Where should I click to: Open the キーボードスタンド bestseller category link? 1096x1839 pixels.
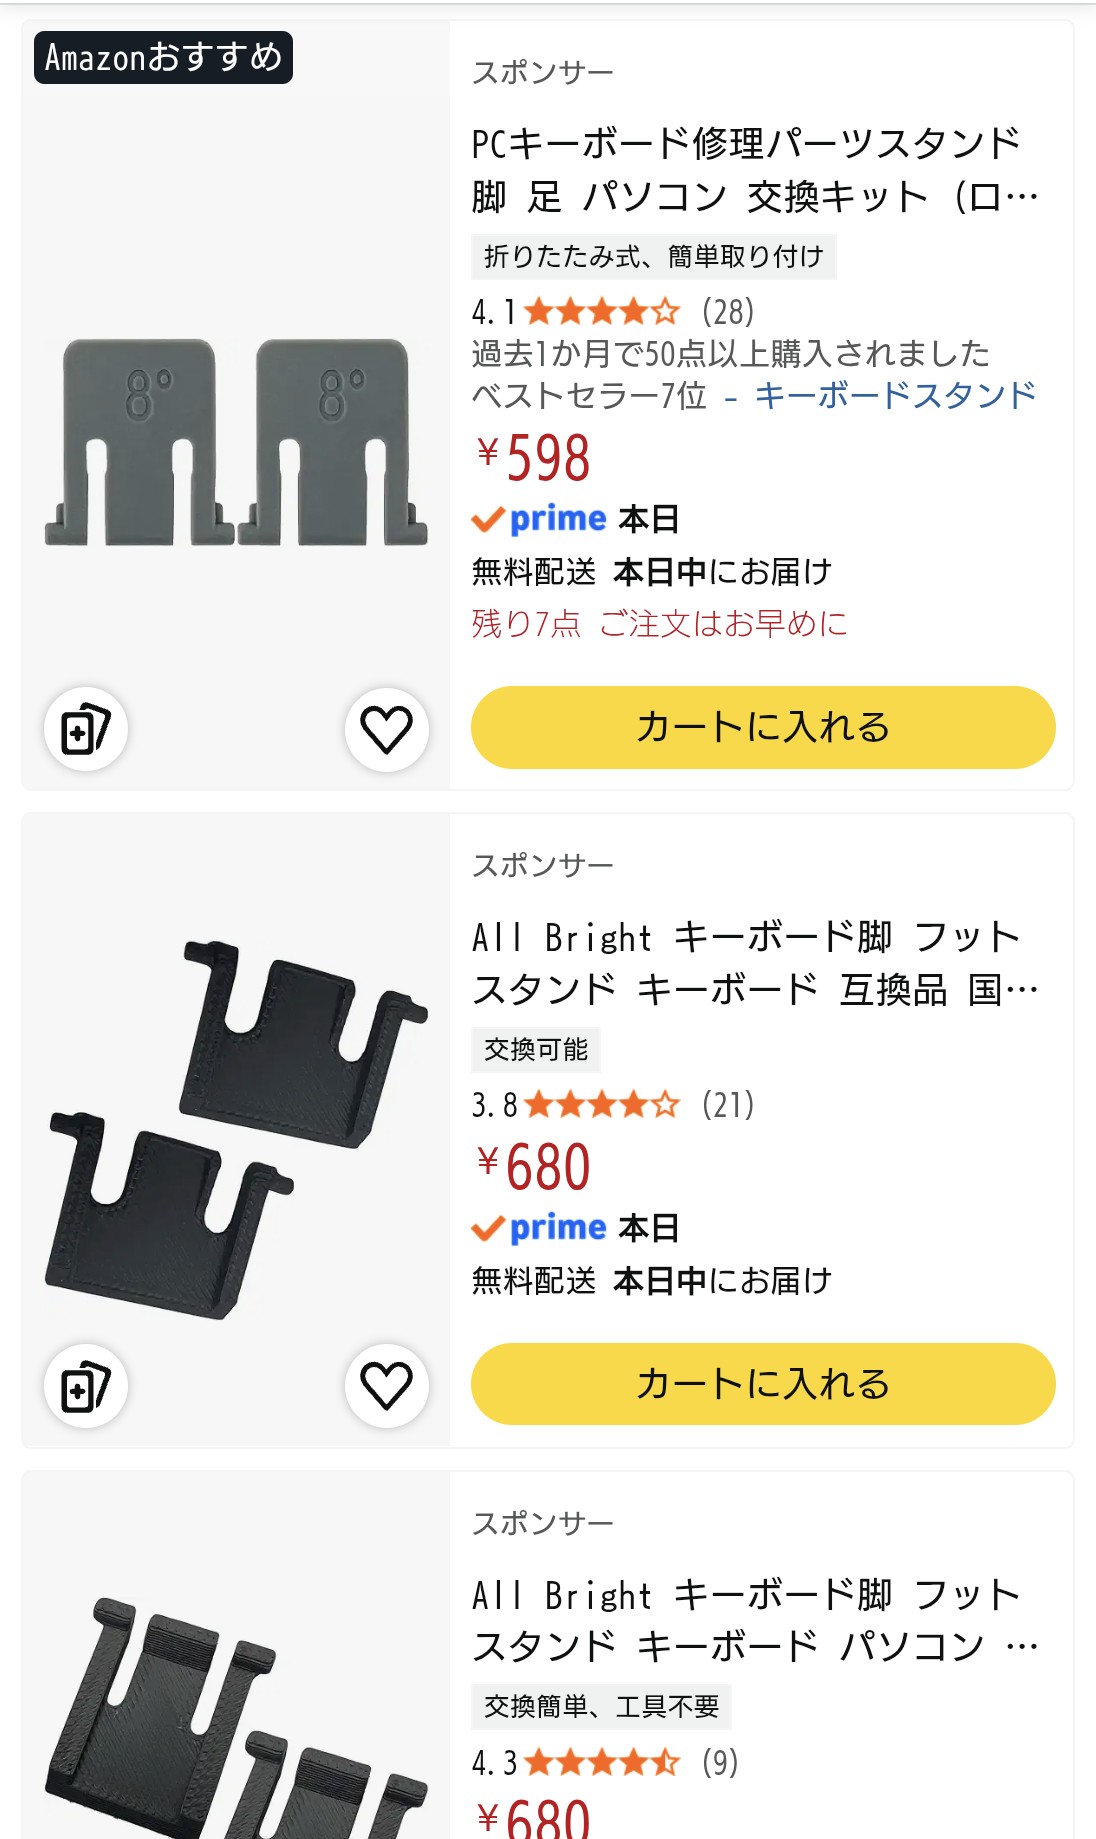[x=896, y=395]
